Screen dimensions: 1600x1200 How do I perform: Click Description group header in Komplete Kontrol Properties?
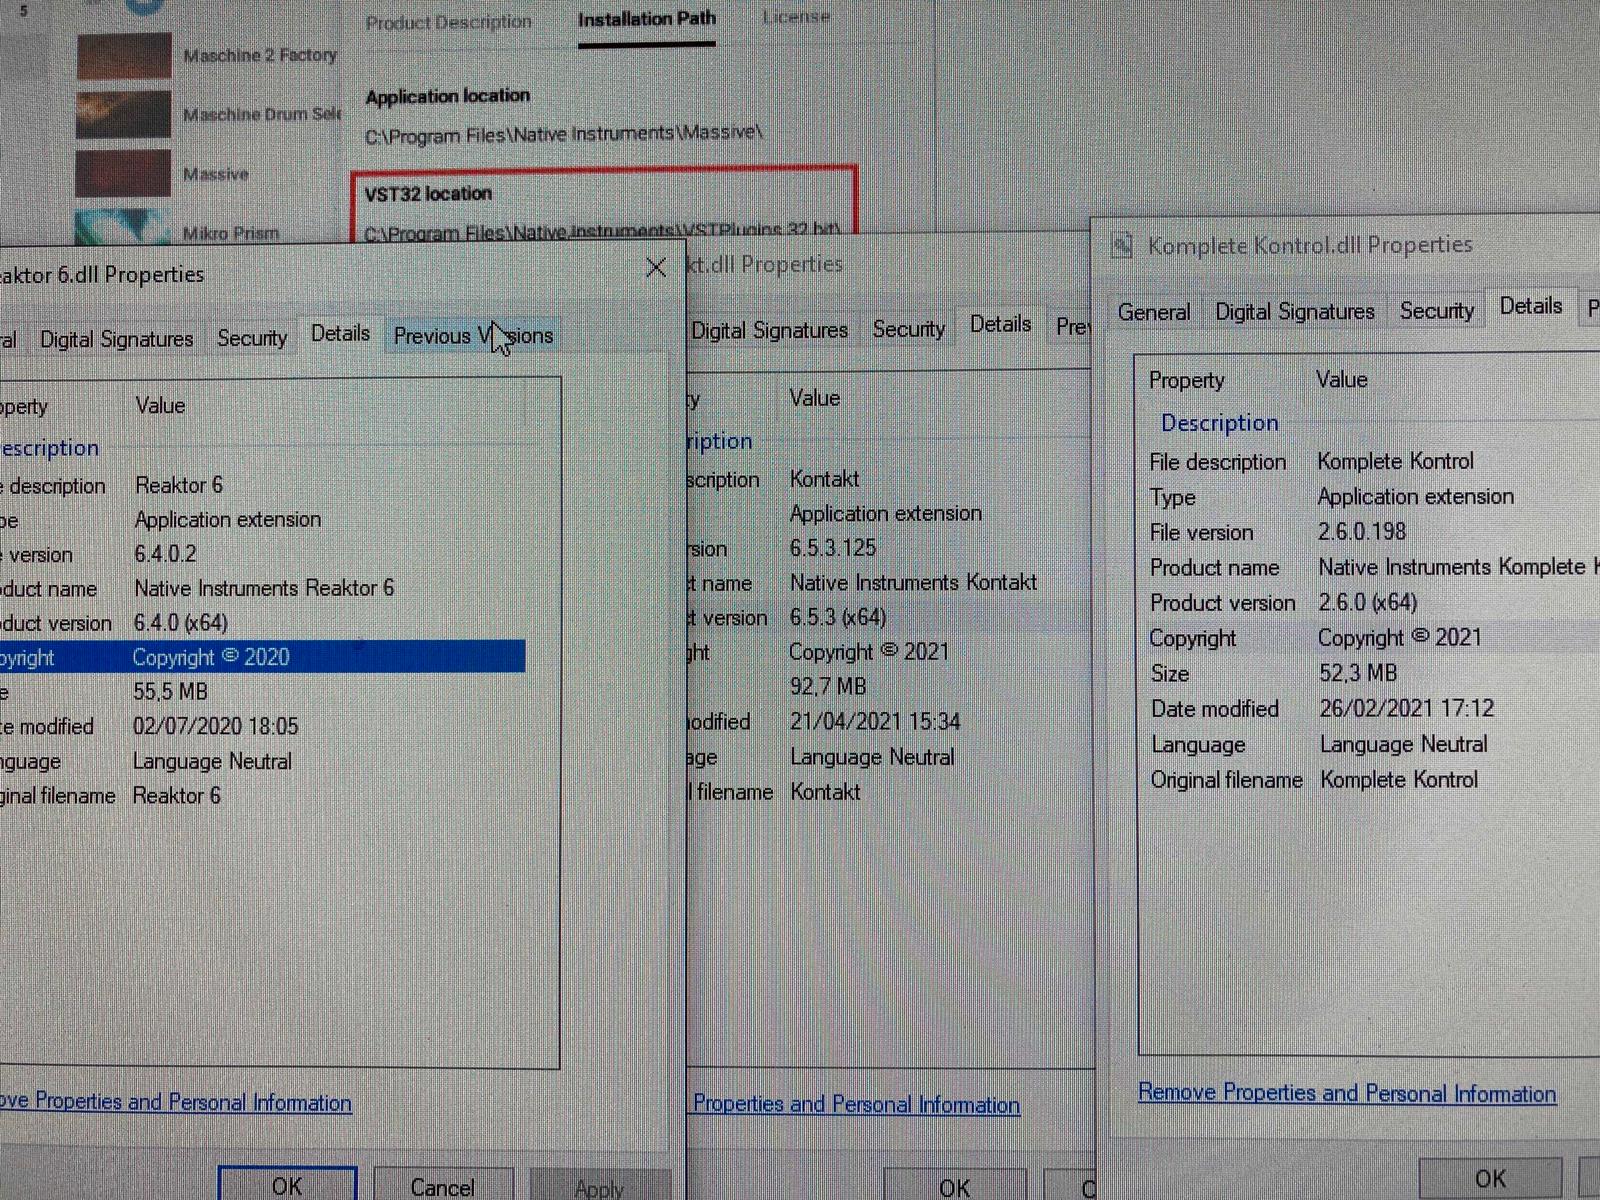click(x=1219, y=423)
